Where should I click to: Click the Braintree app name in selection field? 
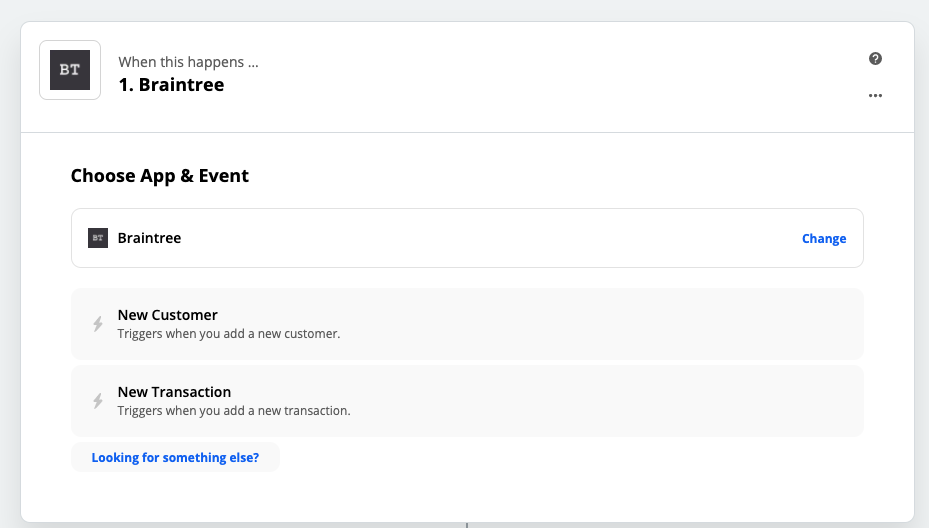149,238
